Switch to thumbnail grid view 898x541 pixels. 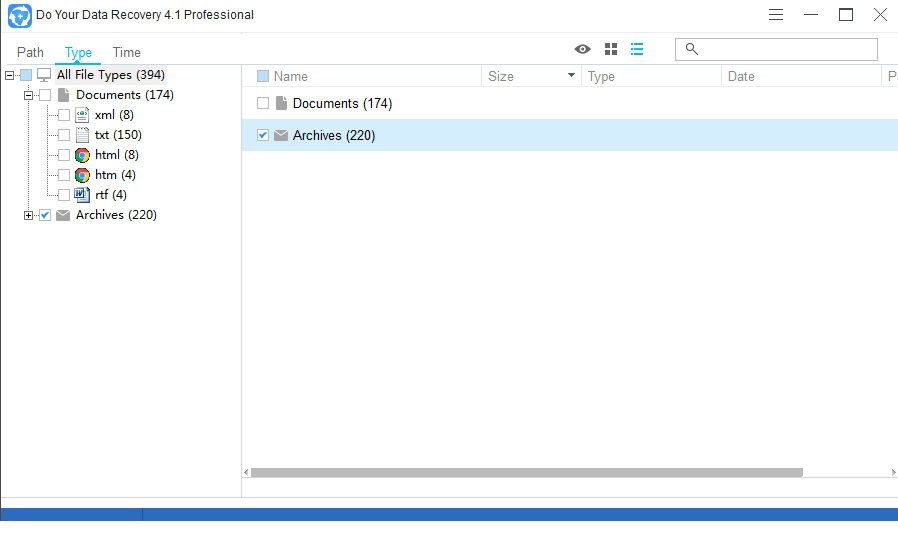point(611,49)
